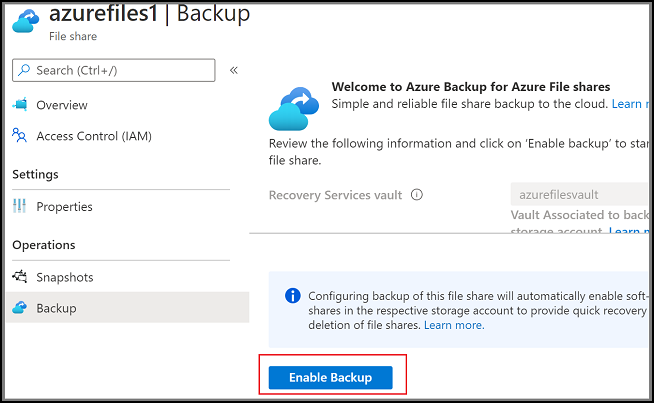Click the Snapshots icon in sidebar

(20, 276)
